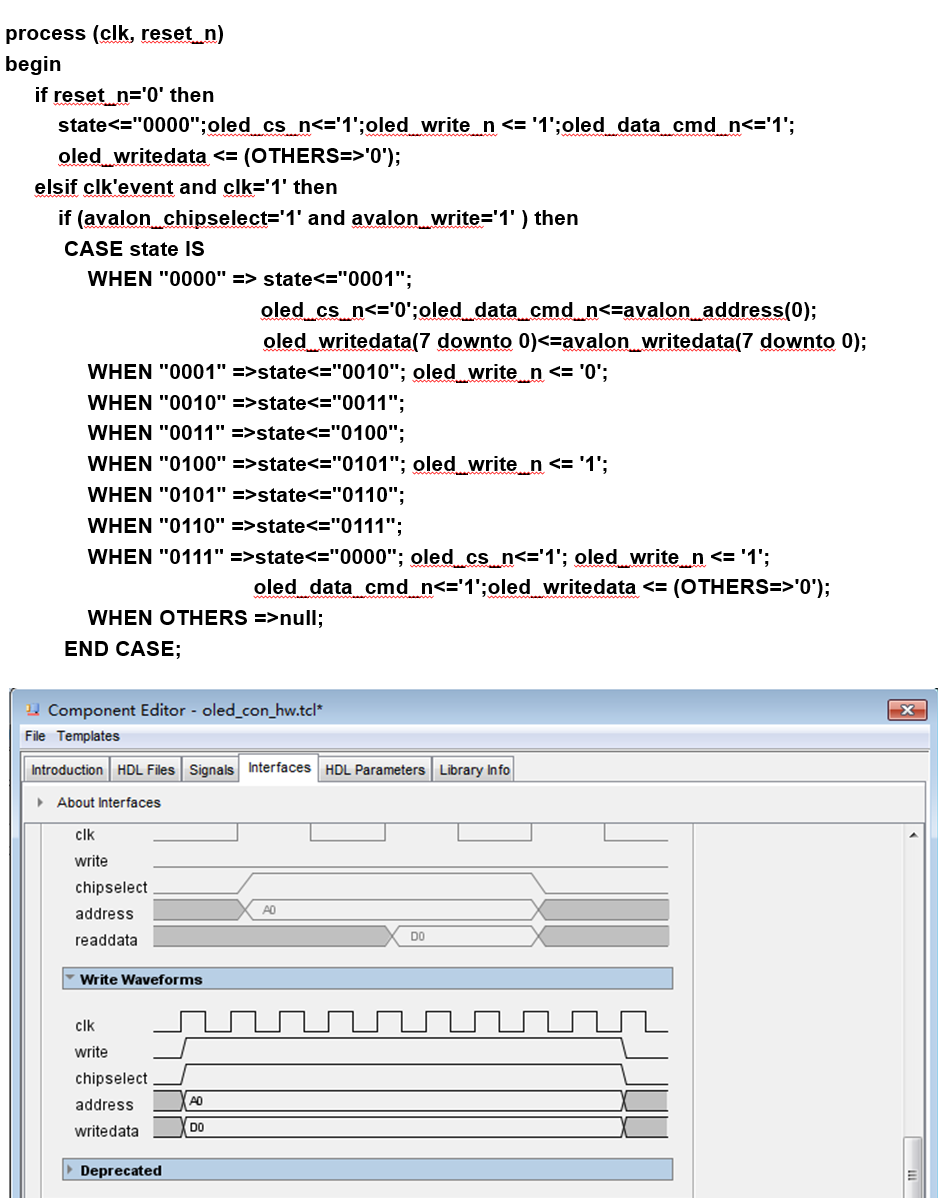Expand the About Interfaces section
Image resolution: width=938 pixels, height=1198 pixels.
(x=41, y=802)
